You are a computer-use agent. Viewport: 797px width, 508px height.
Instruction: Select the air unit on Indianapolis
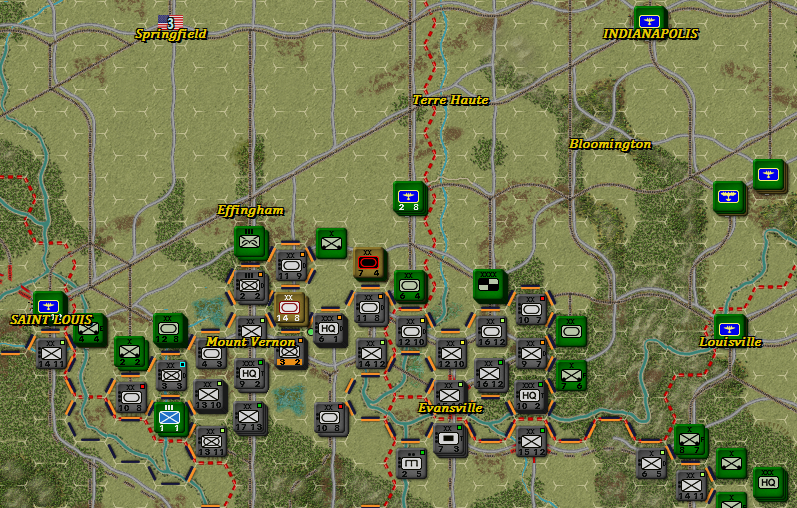[649, 20]
